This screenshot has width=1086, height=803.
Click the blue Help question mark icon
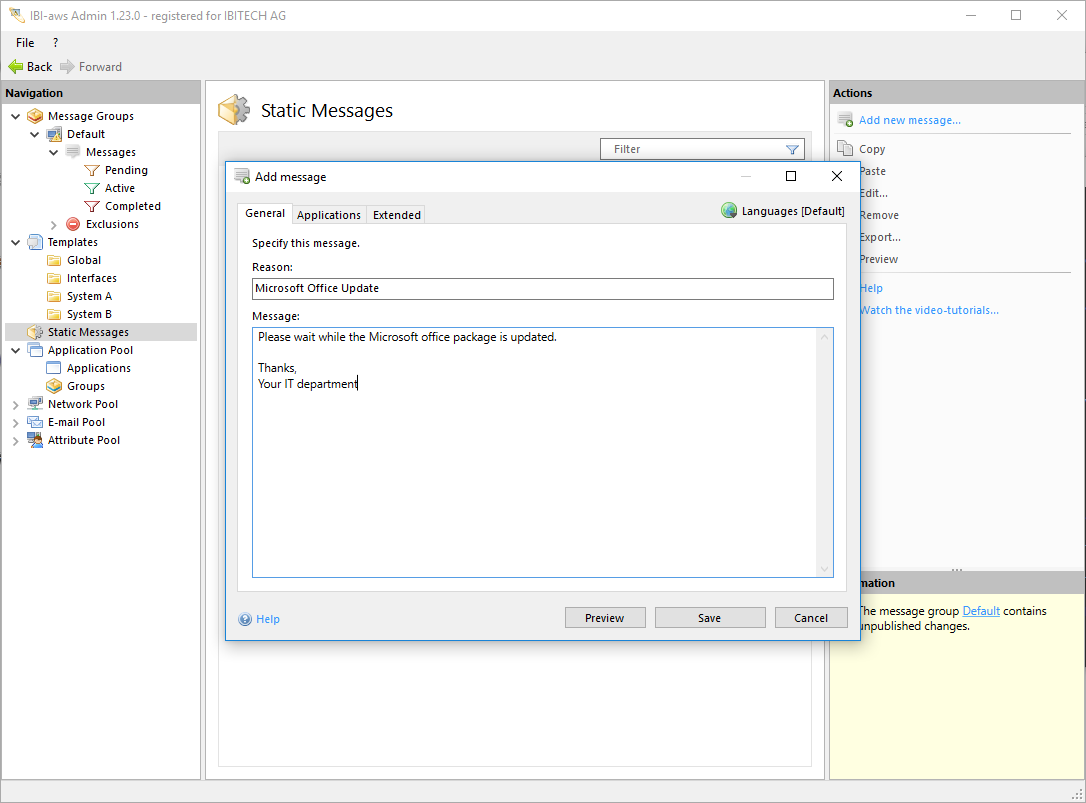click(245, 619)
